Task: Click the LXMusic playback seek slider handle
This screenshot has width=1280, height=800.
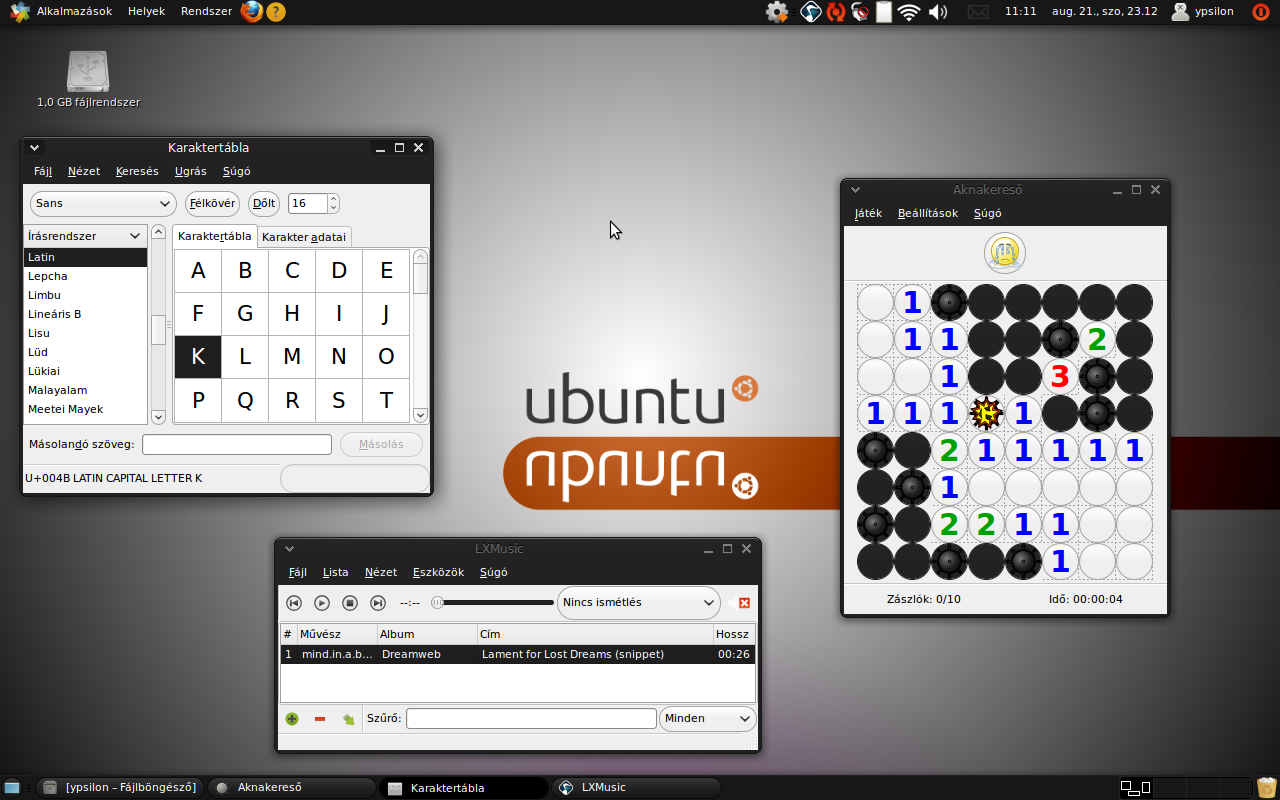Action: tap(437, 603)
